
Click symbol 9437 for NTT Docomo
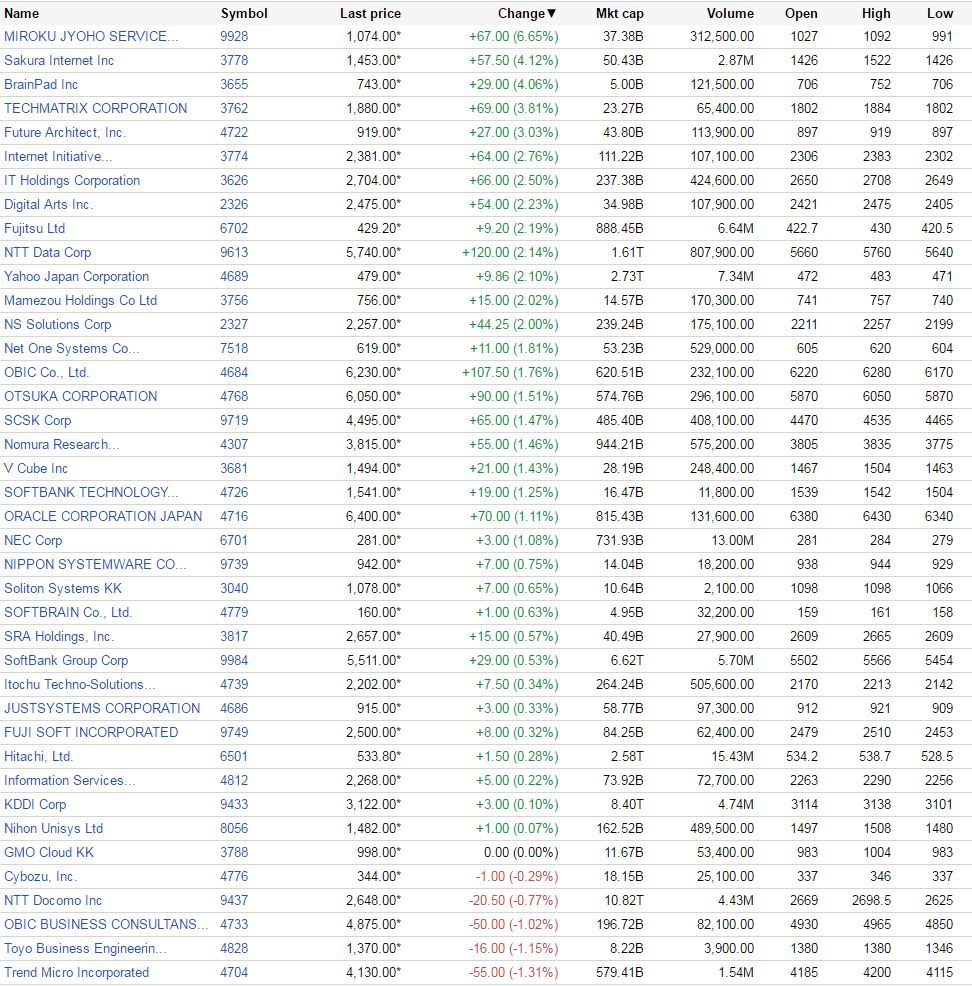tap(234, 900)
